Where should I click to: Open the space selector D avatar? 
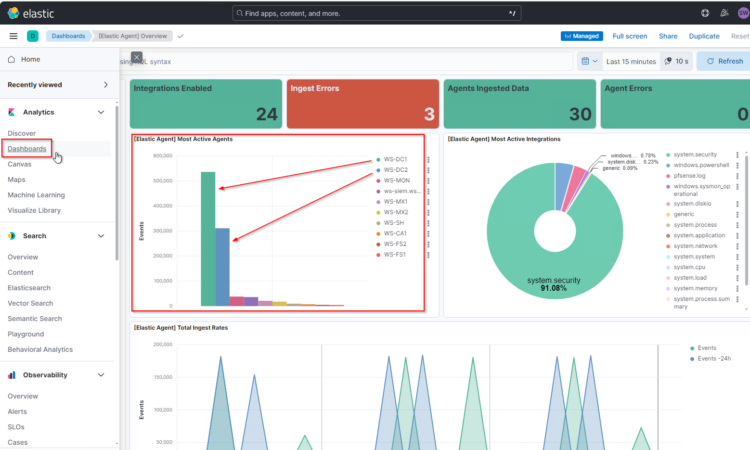point(33,36)
